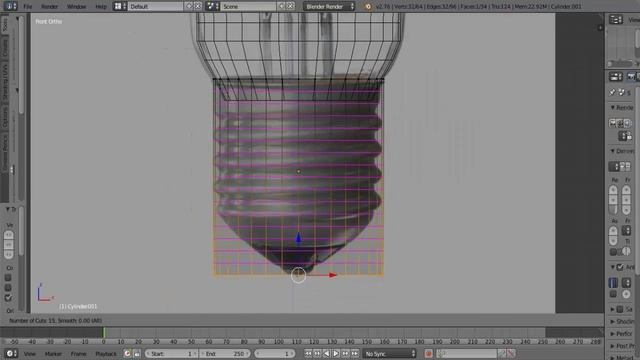Image resolution: width=640 pixels, height=360 pixels.
Task: Delete the current scene with X icon
Action: coord(290,6)
